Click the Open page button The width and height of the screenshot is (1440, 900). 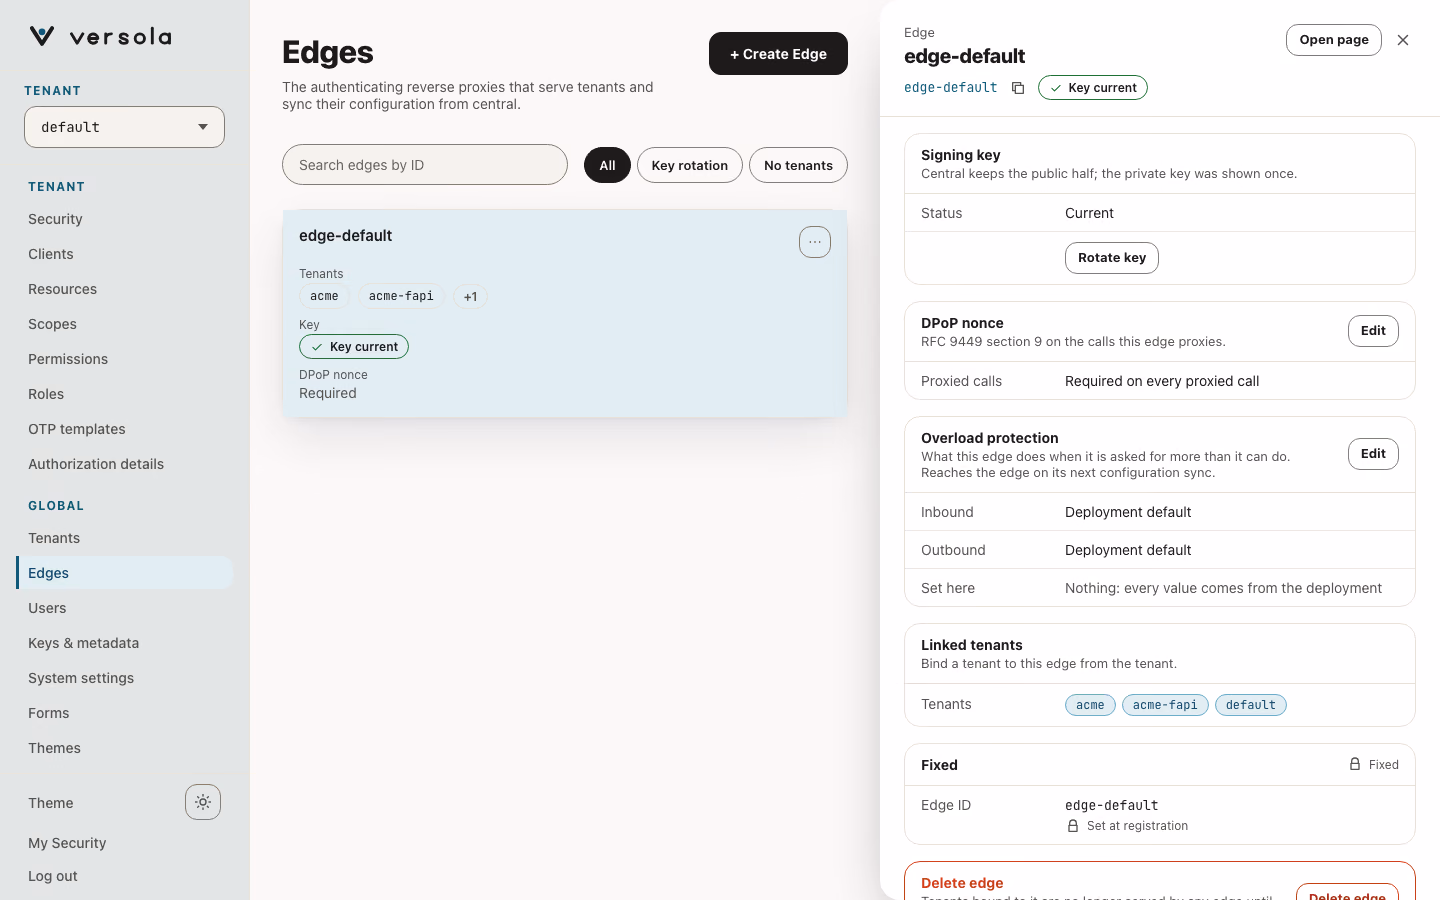1334,40
